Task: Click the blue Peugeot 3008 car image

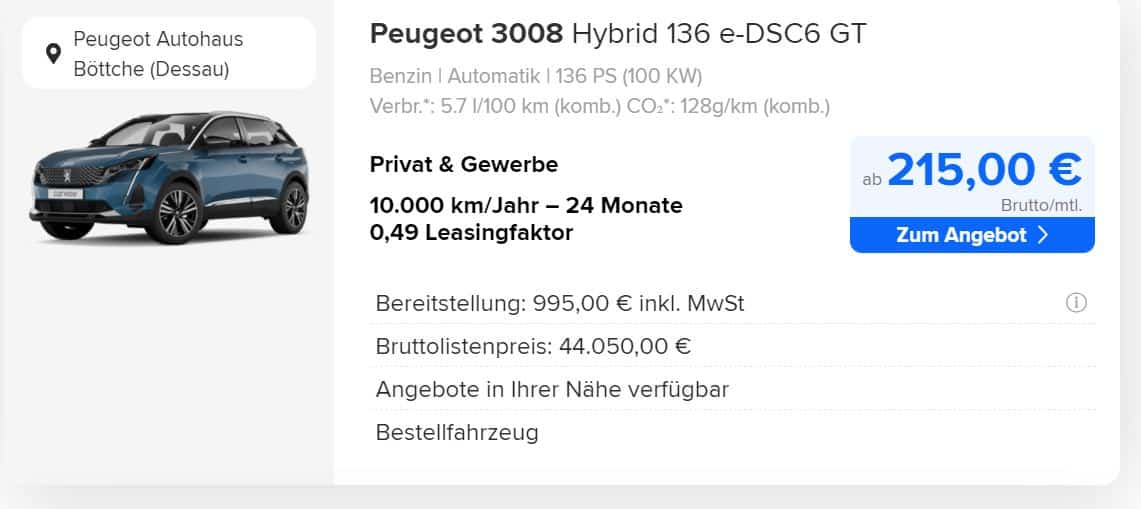Action: coord(170,178)
